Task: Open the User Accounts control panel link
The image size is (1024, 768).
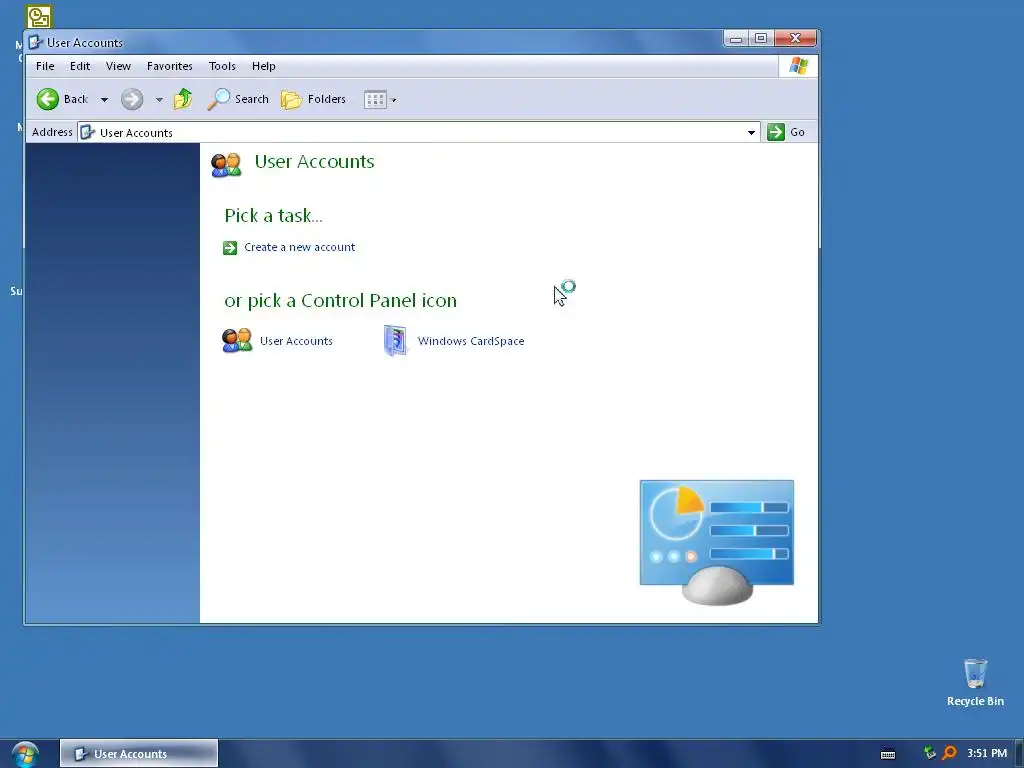Action: click(x=296, y=341)
